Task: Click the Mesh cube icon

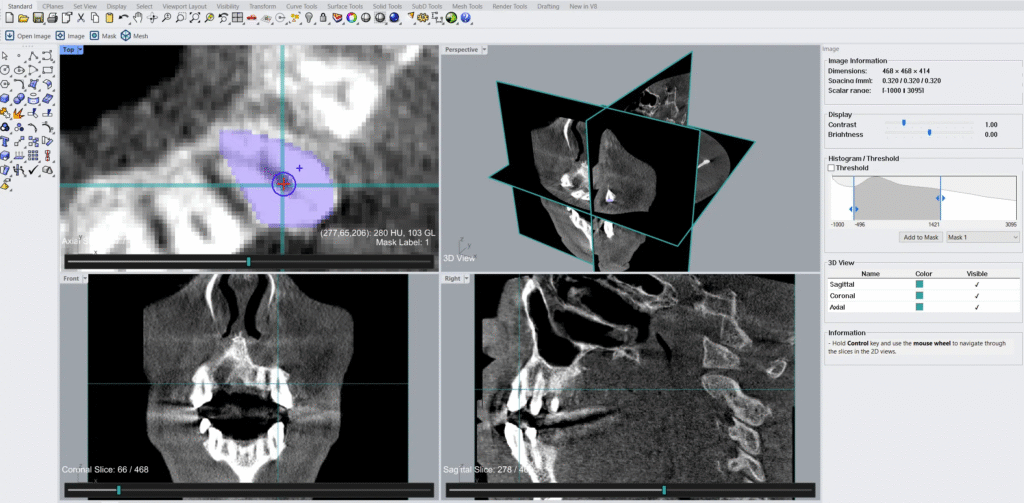Action: 126,36
